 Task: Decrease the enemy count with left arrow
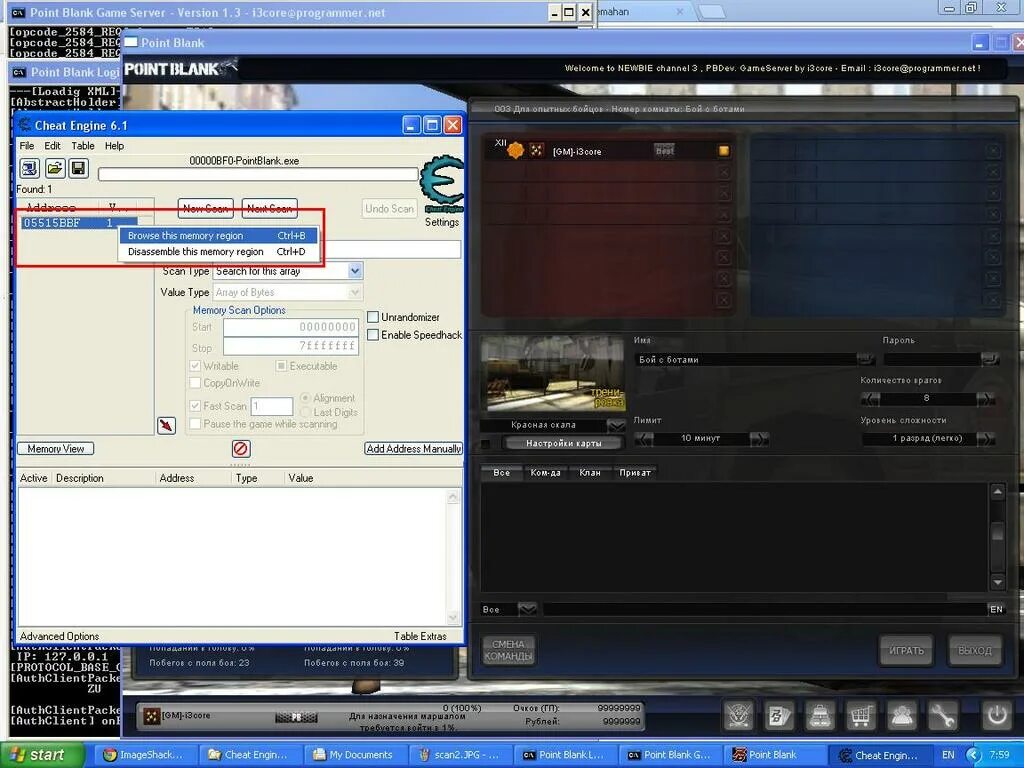pyautogui.click(x=870, y=398)
